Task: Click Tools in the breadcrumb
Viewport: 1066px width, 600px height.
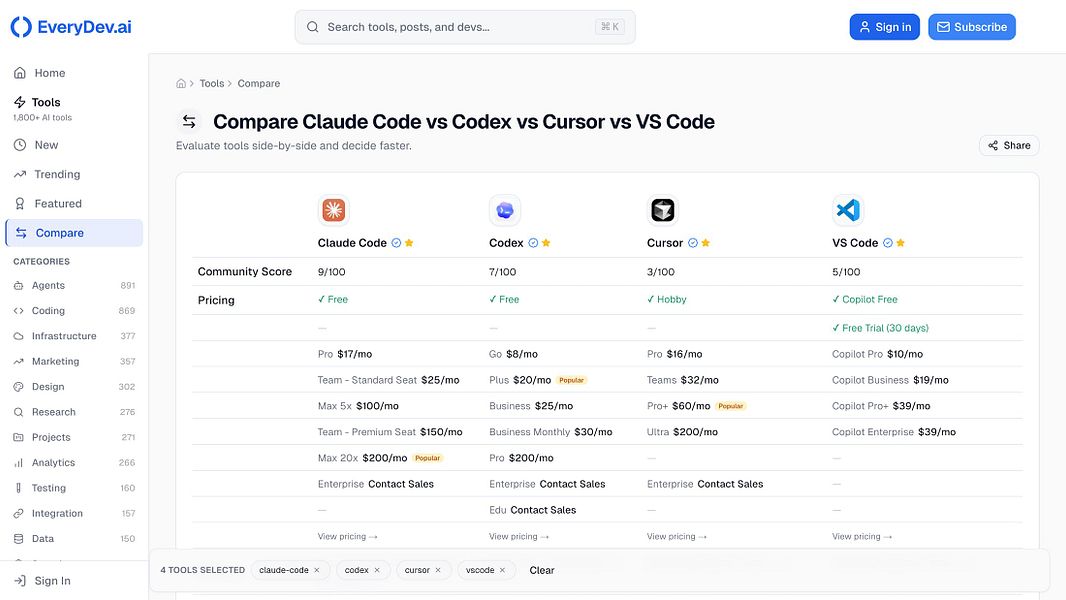Action: 211,84
